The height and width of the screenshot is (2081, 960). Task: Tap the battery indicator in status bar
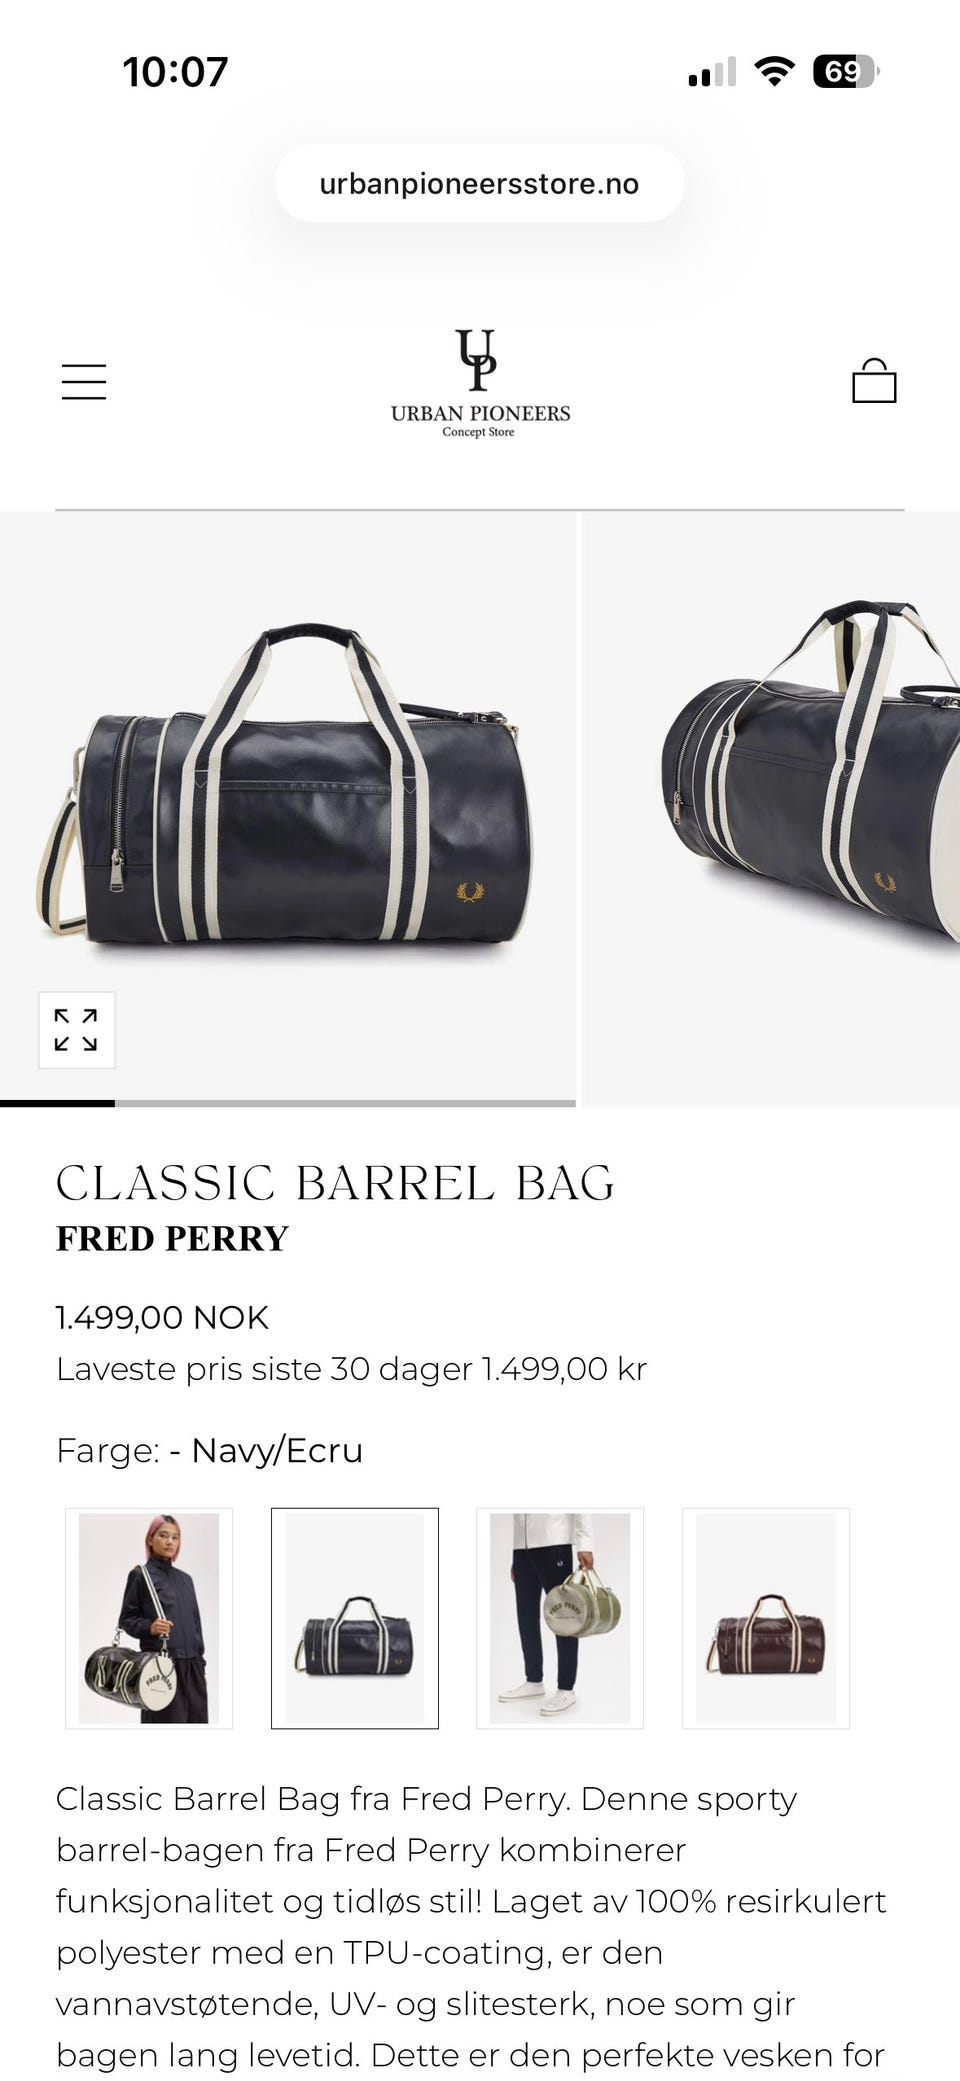(847, 71)
